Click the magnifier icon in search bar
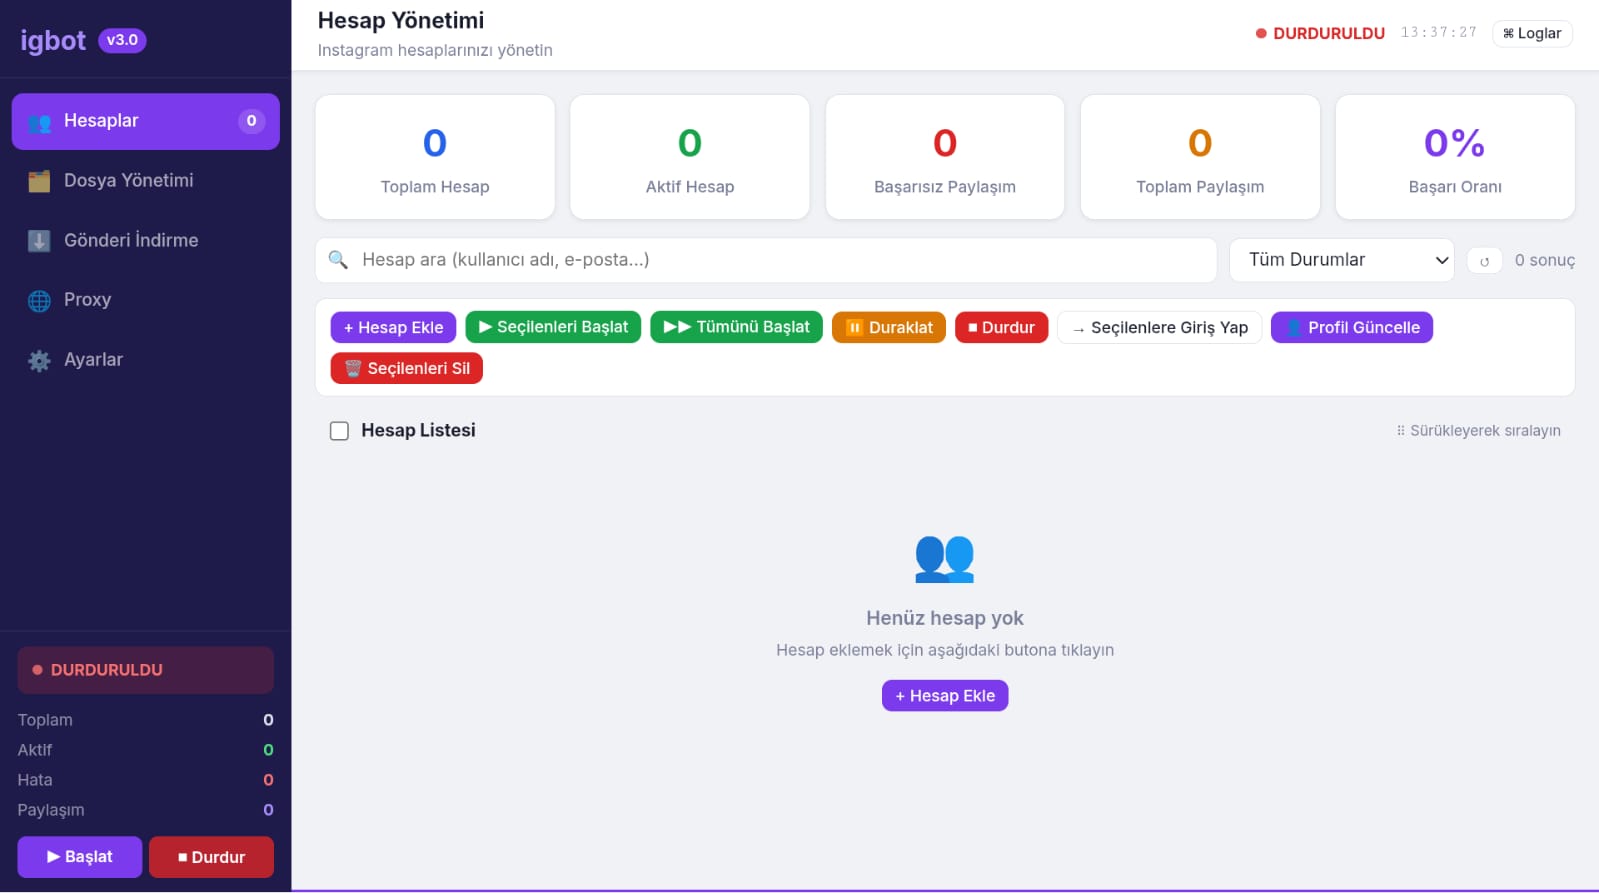 338,260
